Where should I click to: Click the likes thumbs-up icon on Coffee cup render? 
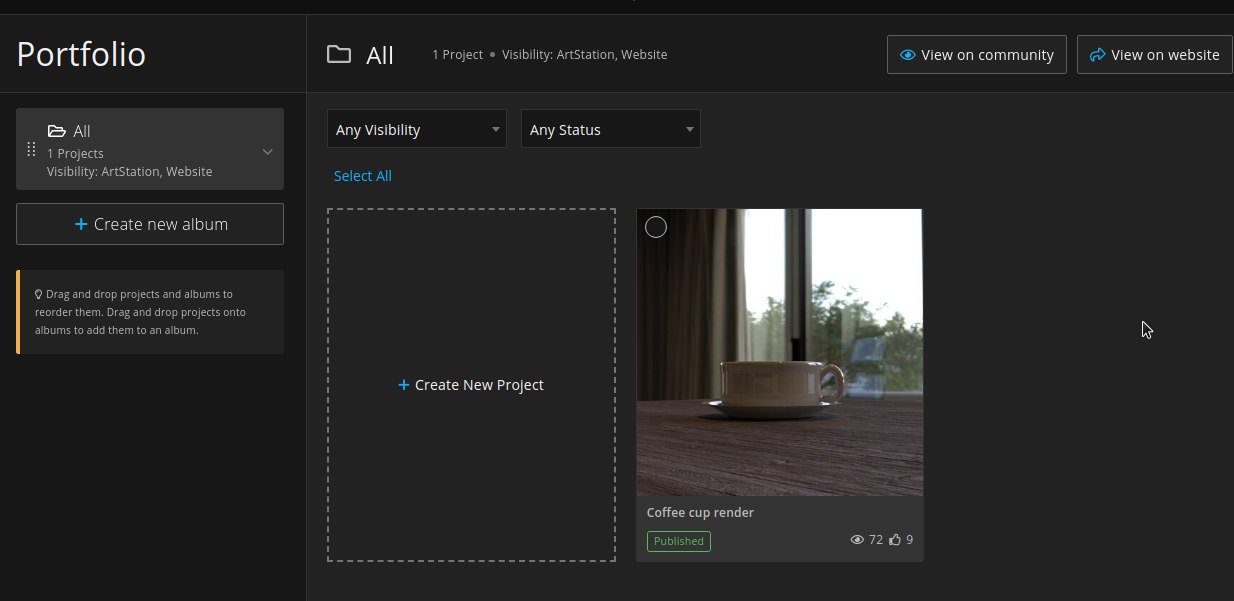click(895, 540)
